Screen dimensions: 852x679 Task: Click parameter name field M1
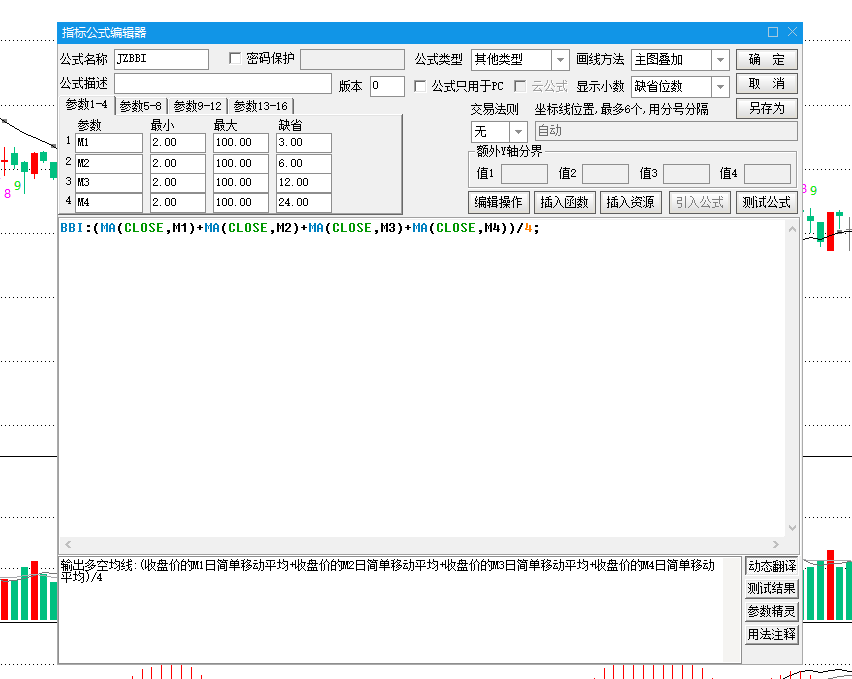(109, 143)
